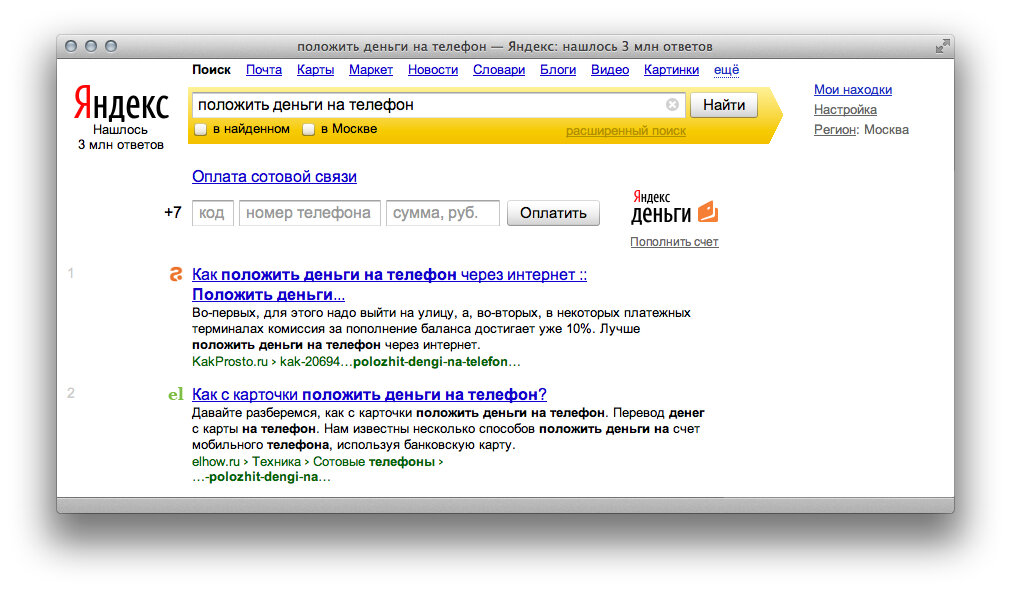Click the Yandex logo
The height and width of the screenshot is (592, 1011).
[121, 103]
